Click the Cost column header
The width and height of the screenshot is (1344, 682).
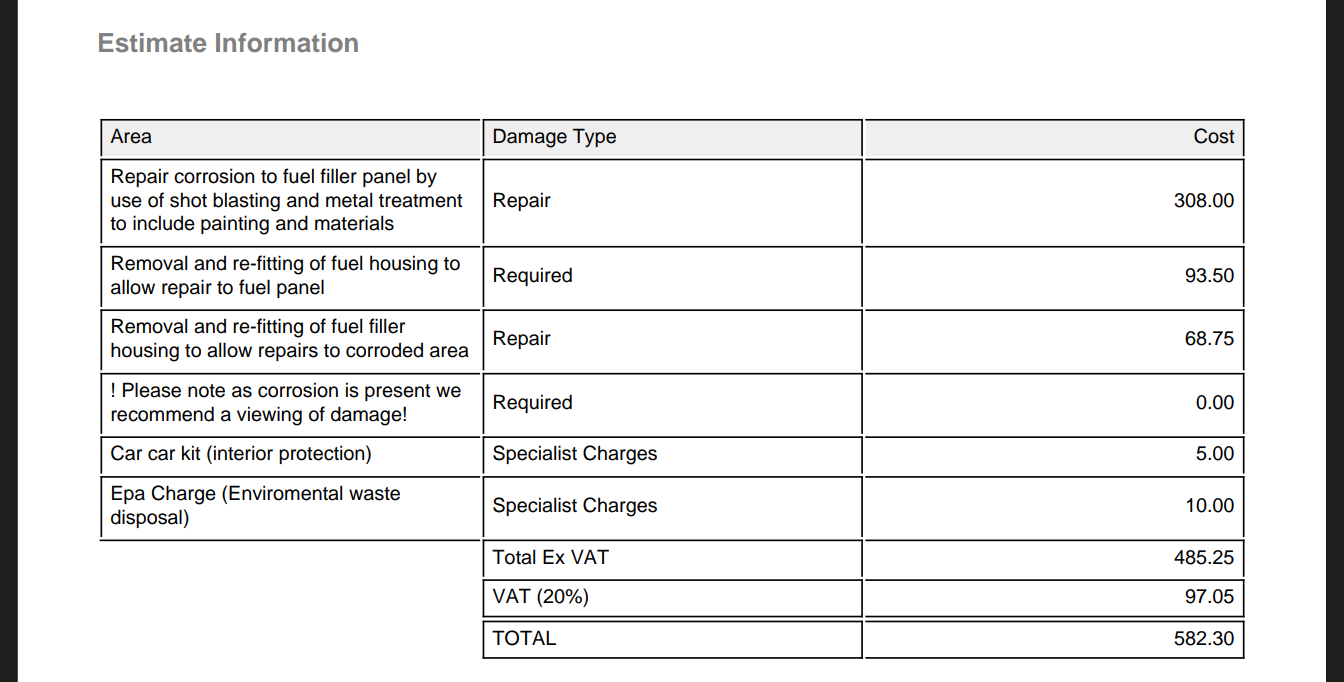point(1214,137)
